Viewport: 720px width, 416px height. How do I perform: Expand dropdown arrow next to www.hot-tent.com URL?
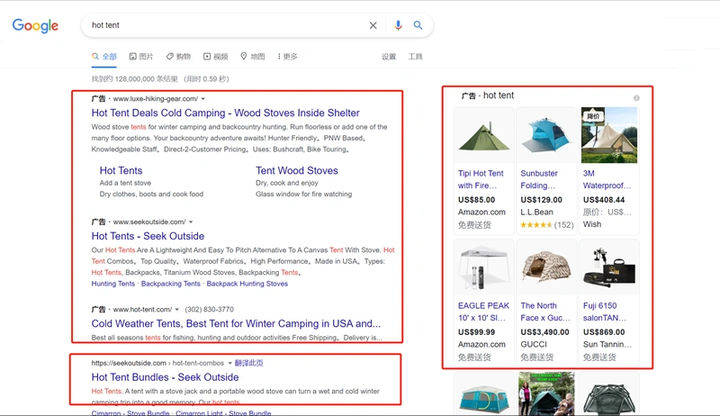(177, 309)
